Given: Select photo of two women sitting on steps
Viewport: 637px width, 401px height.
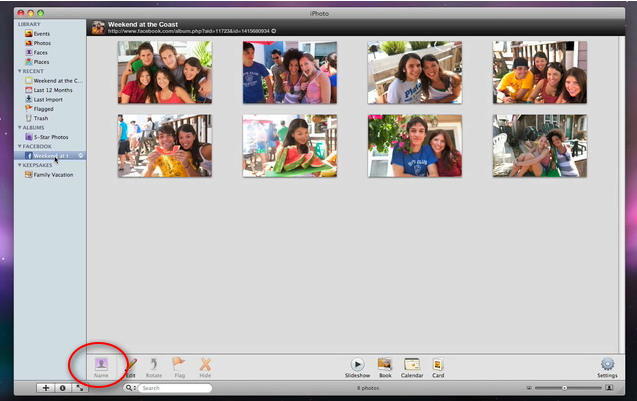Looking at the screenshot, I should click(x=540, y=146).
